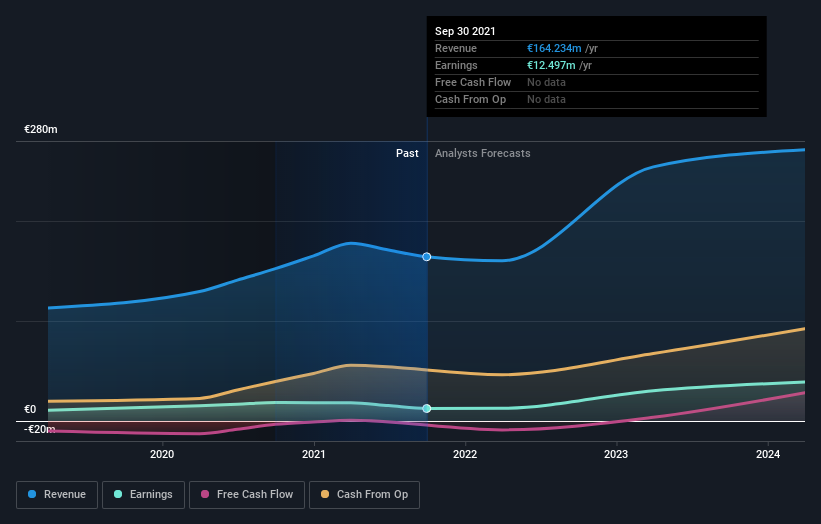Click the Analysts Forecasts label
Screen dimensions: 821x524
point(482,153)
